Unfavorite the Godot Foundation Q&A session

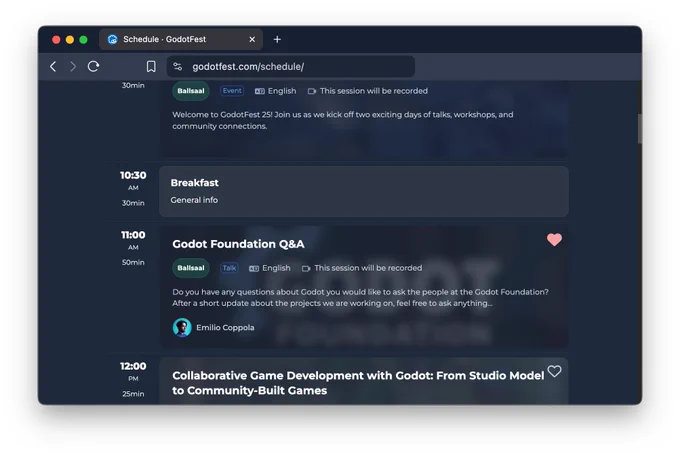tap(554, 239)
